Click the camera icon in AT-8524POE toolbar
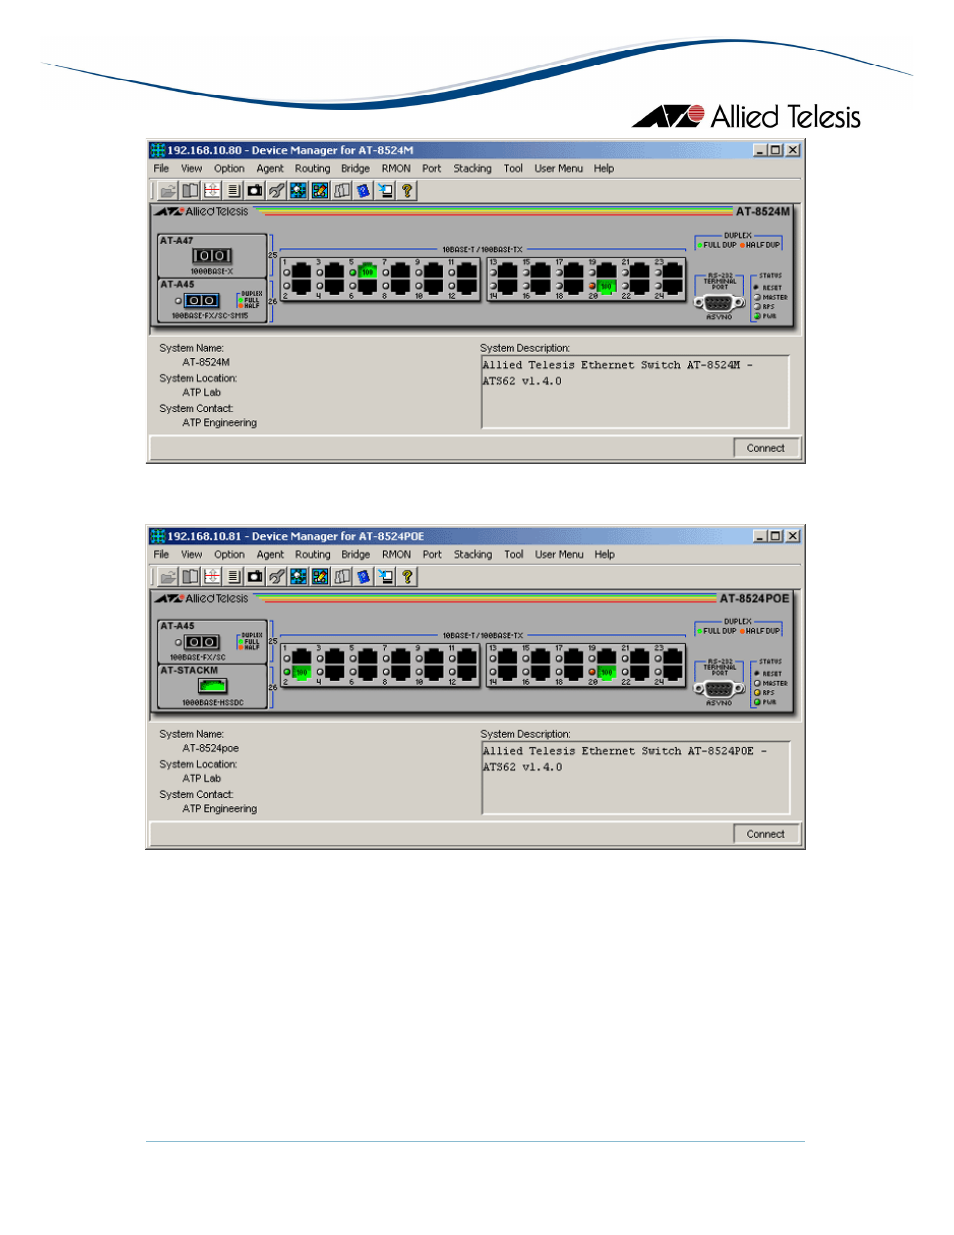 point(255,576)
